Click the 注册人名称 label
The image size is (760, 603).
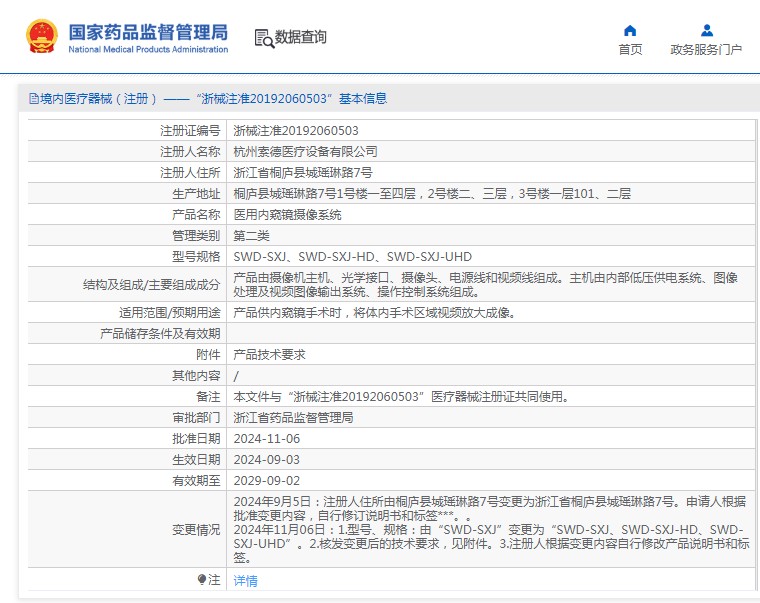190,152
